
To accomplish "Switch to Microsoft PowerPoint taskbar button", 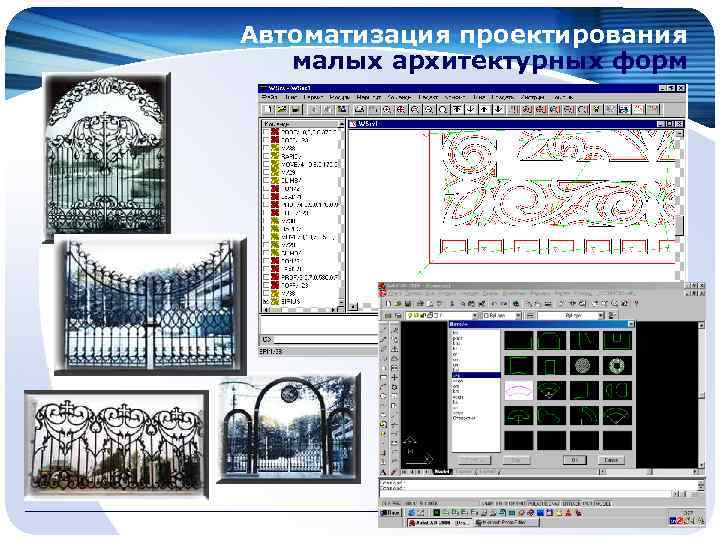I will [506, 523].
